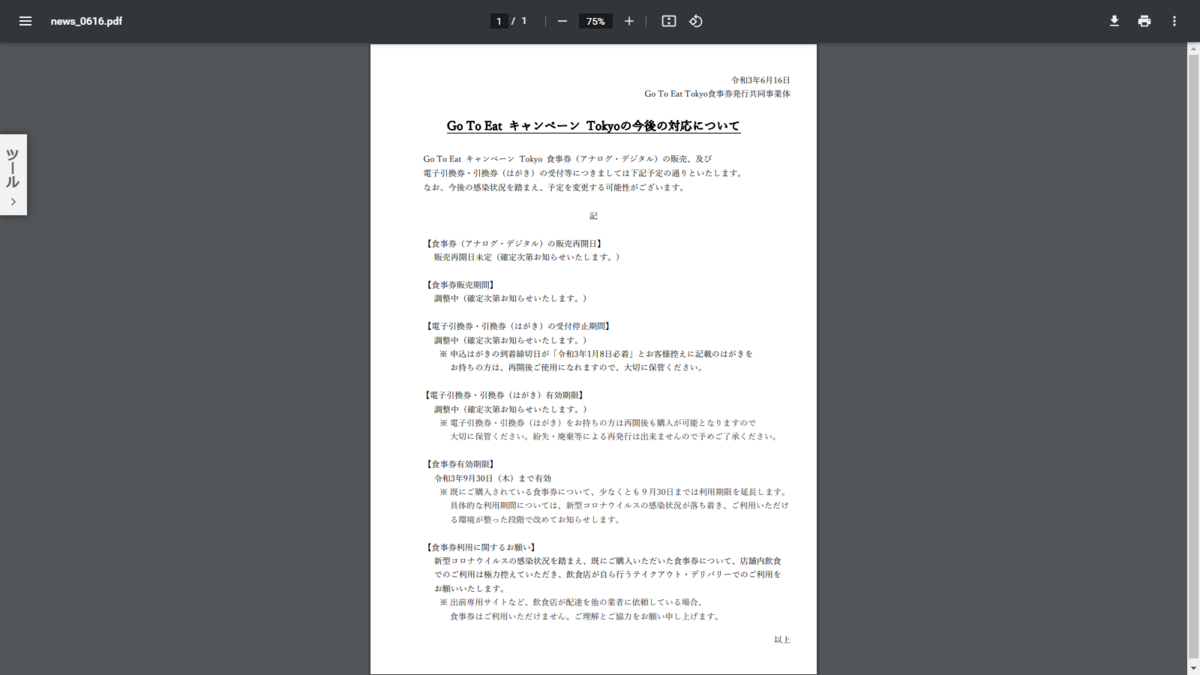Open the sidebar hamburger menu
The width and height of the screenshot is (1200, 675).
point(25,21)
